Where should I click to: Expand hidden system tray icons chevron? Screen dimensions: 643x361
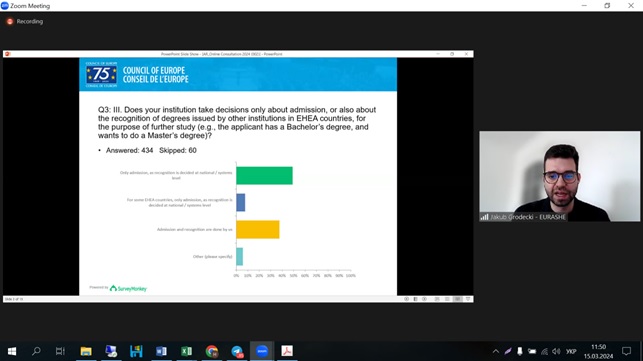click(x=496, y=351)
